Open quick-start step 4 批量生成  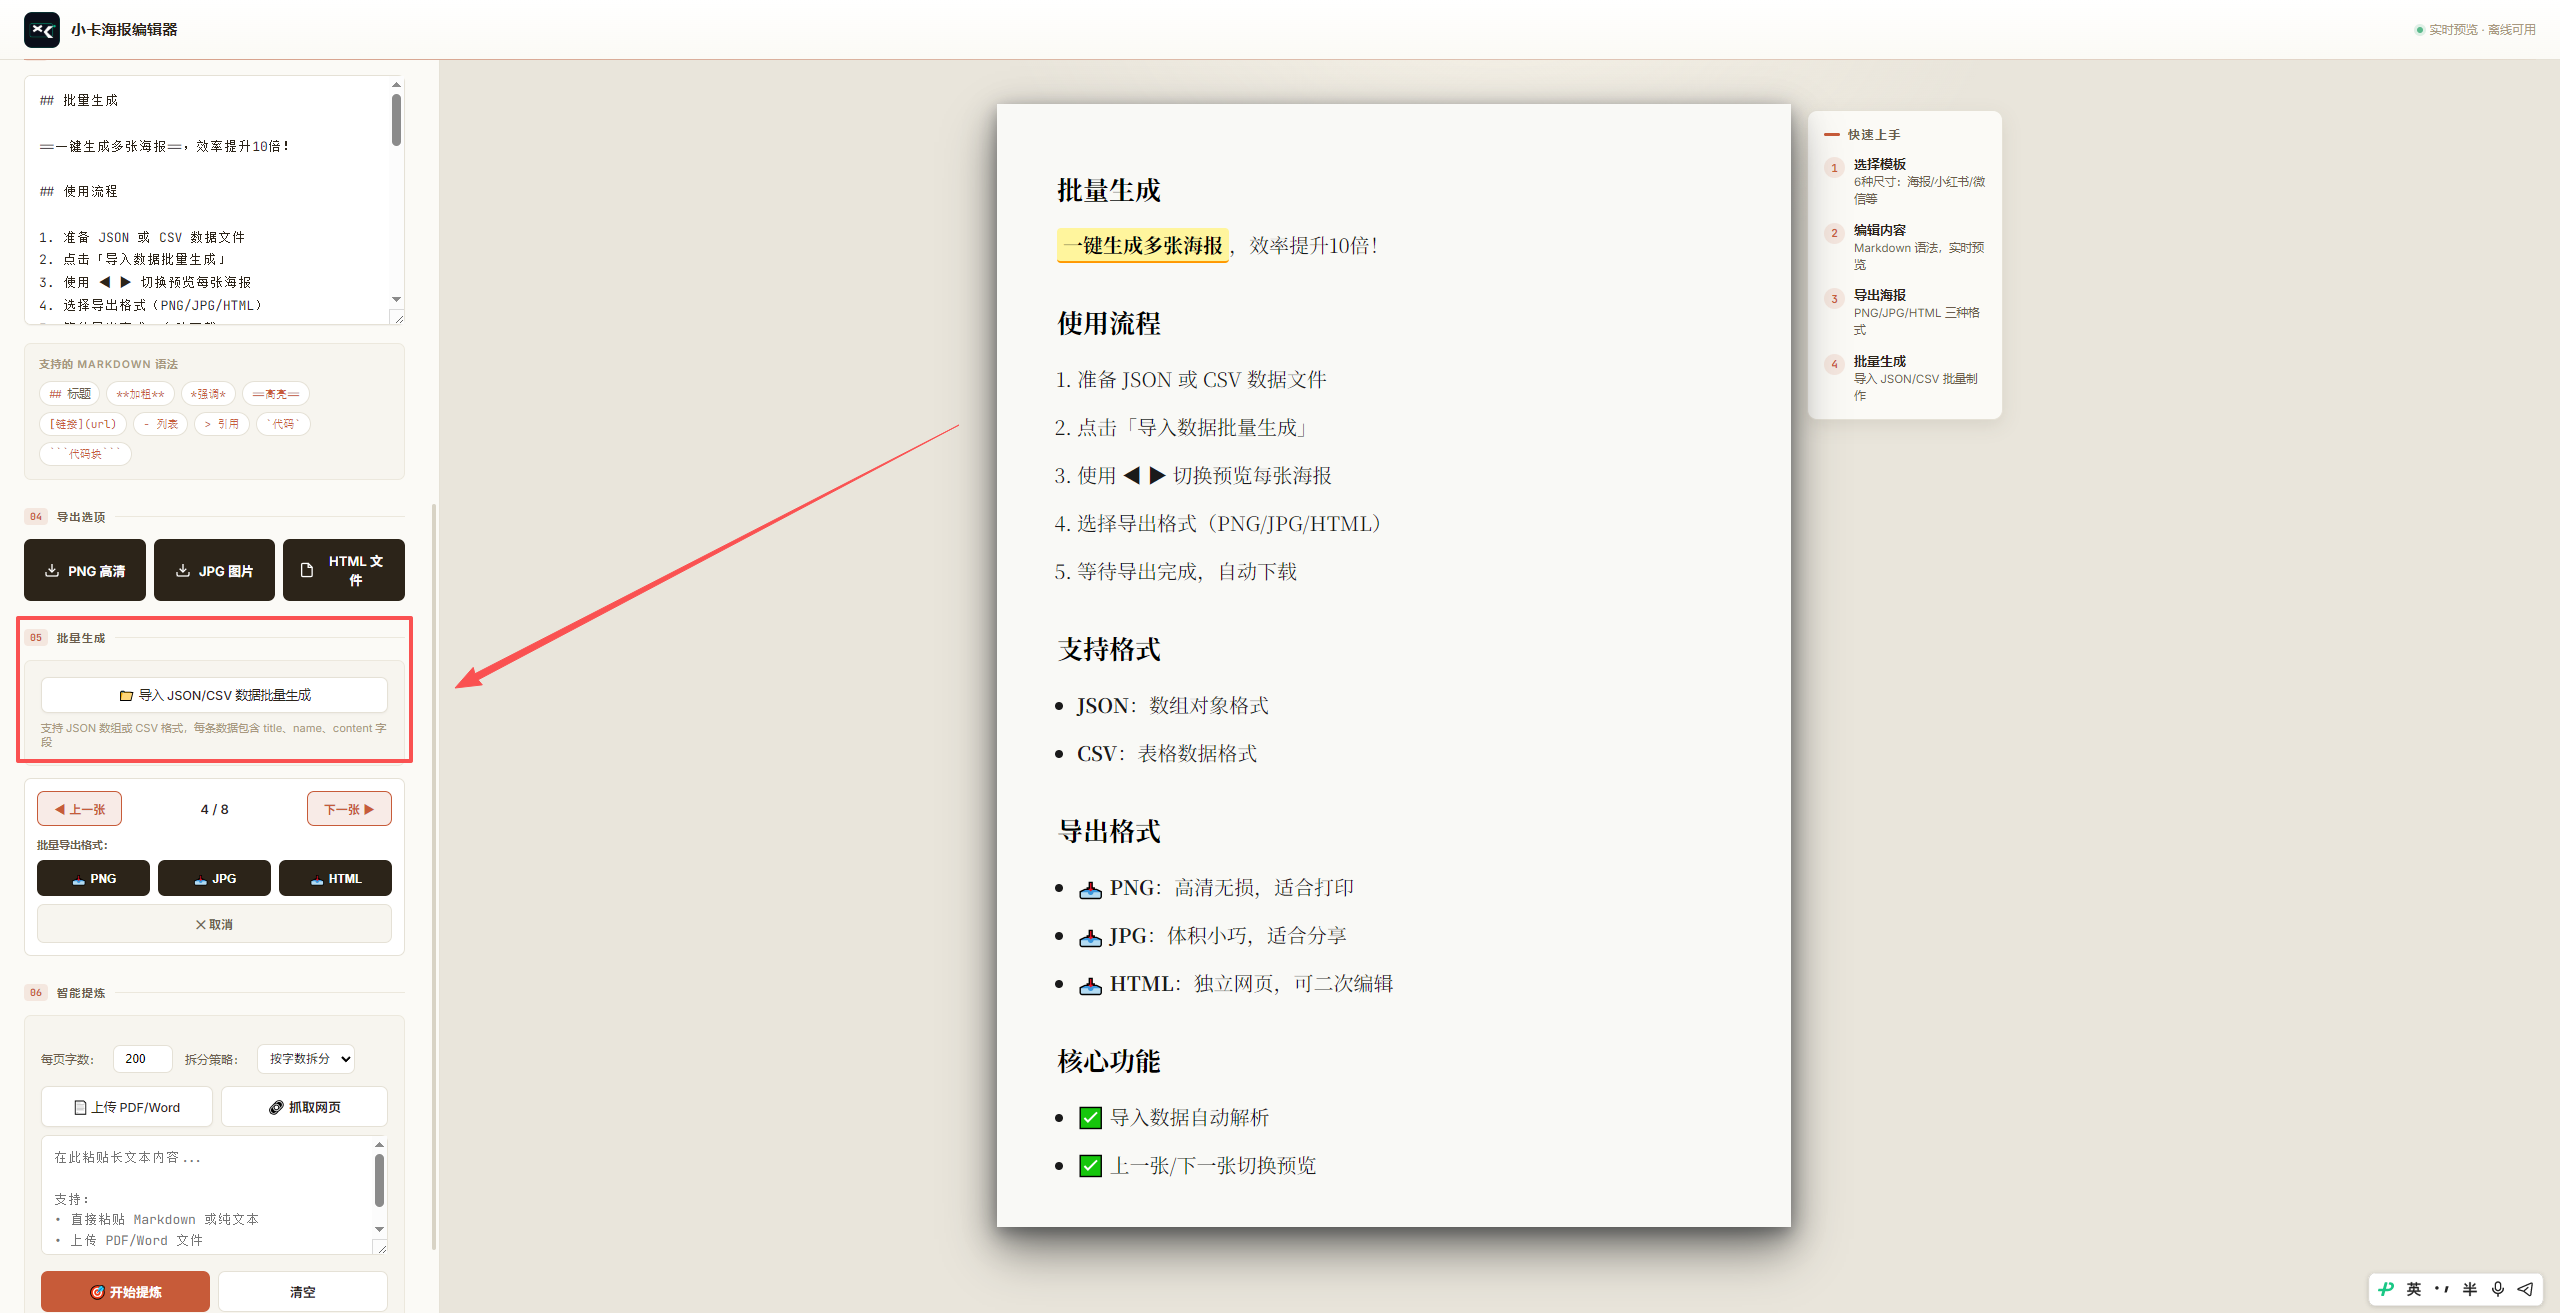[1905, 378]
